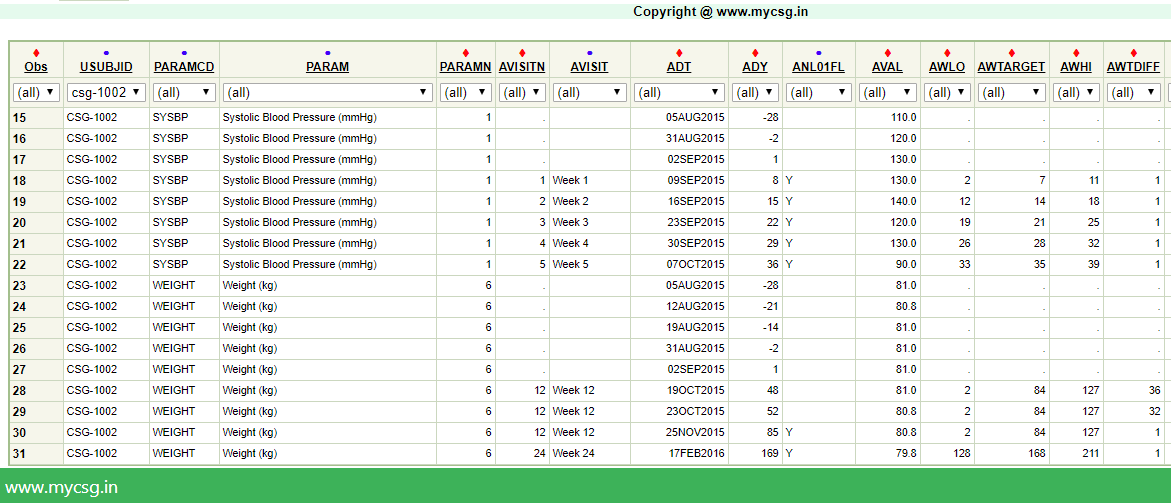The width and height of the screenshot is (1171, 503).
Task: Click the red diamond above AVAL column
Action: [x=886, y=53]
